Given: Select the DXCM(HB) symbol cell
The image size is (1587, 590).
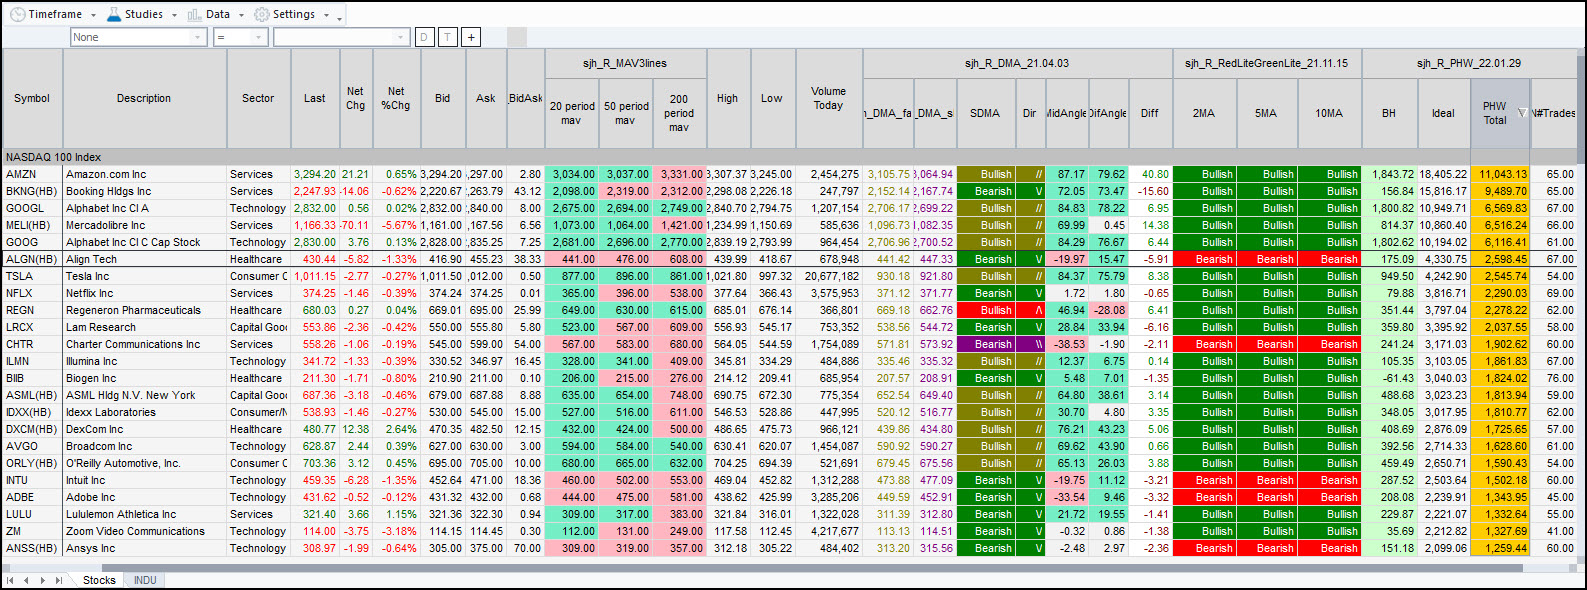Looking at the screenshot, I should (32, 429).
